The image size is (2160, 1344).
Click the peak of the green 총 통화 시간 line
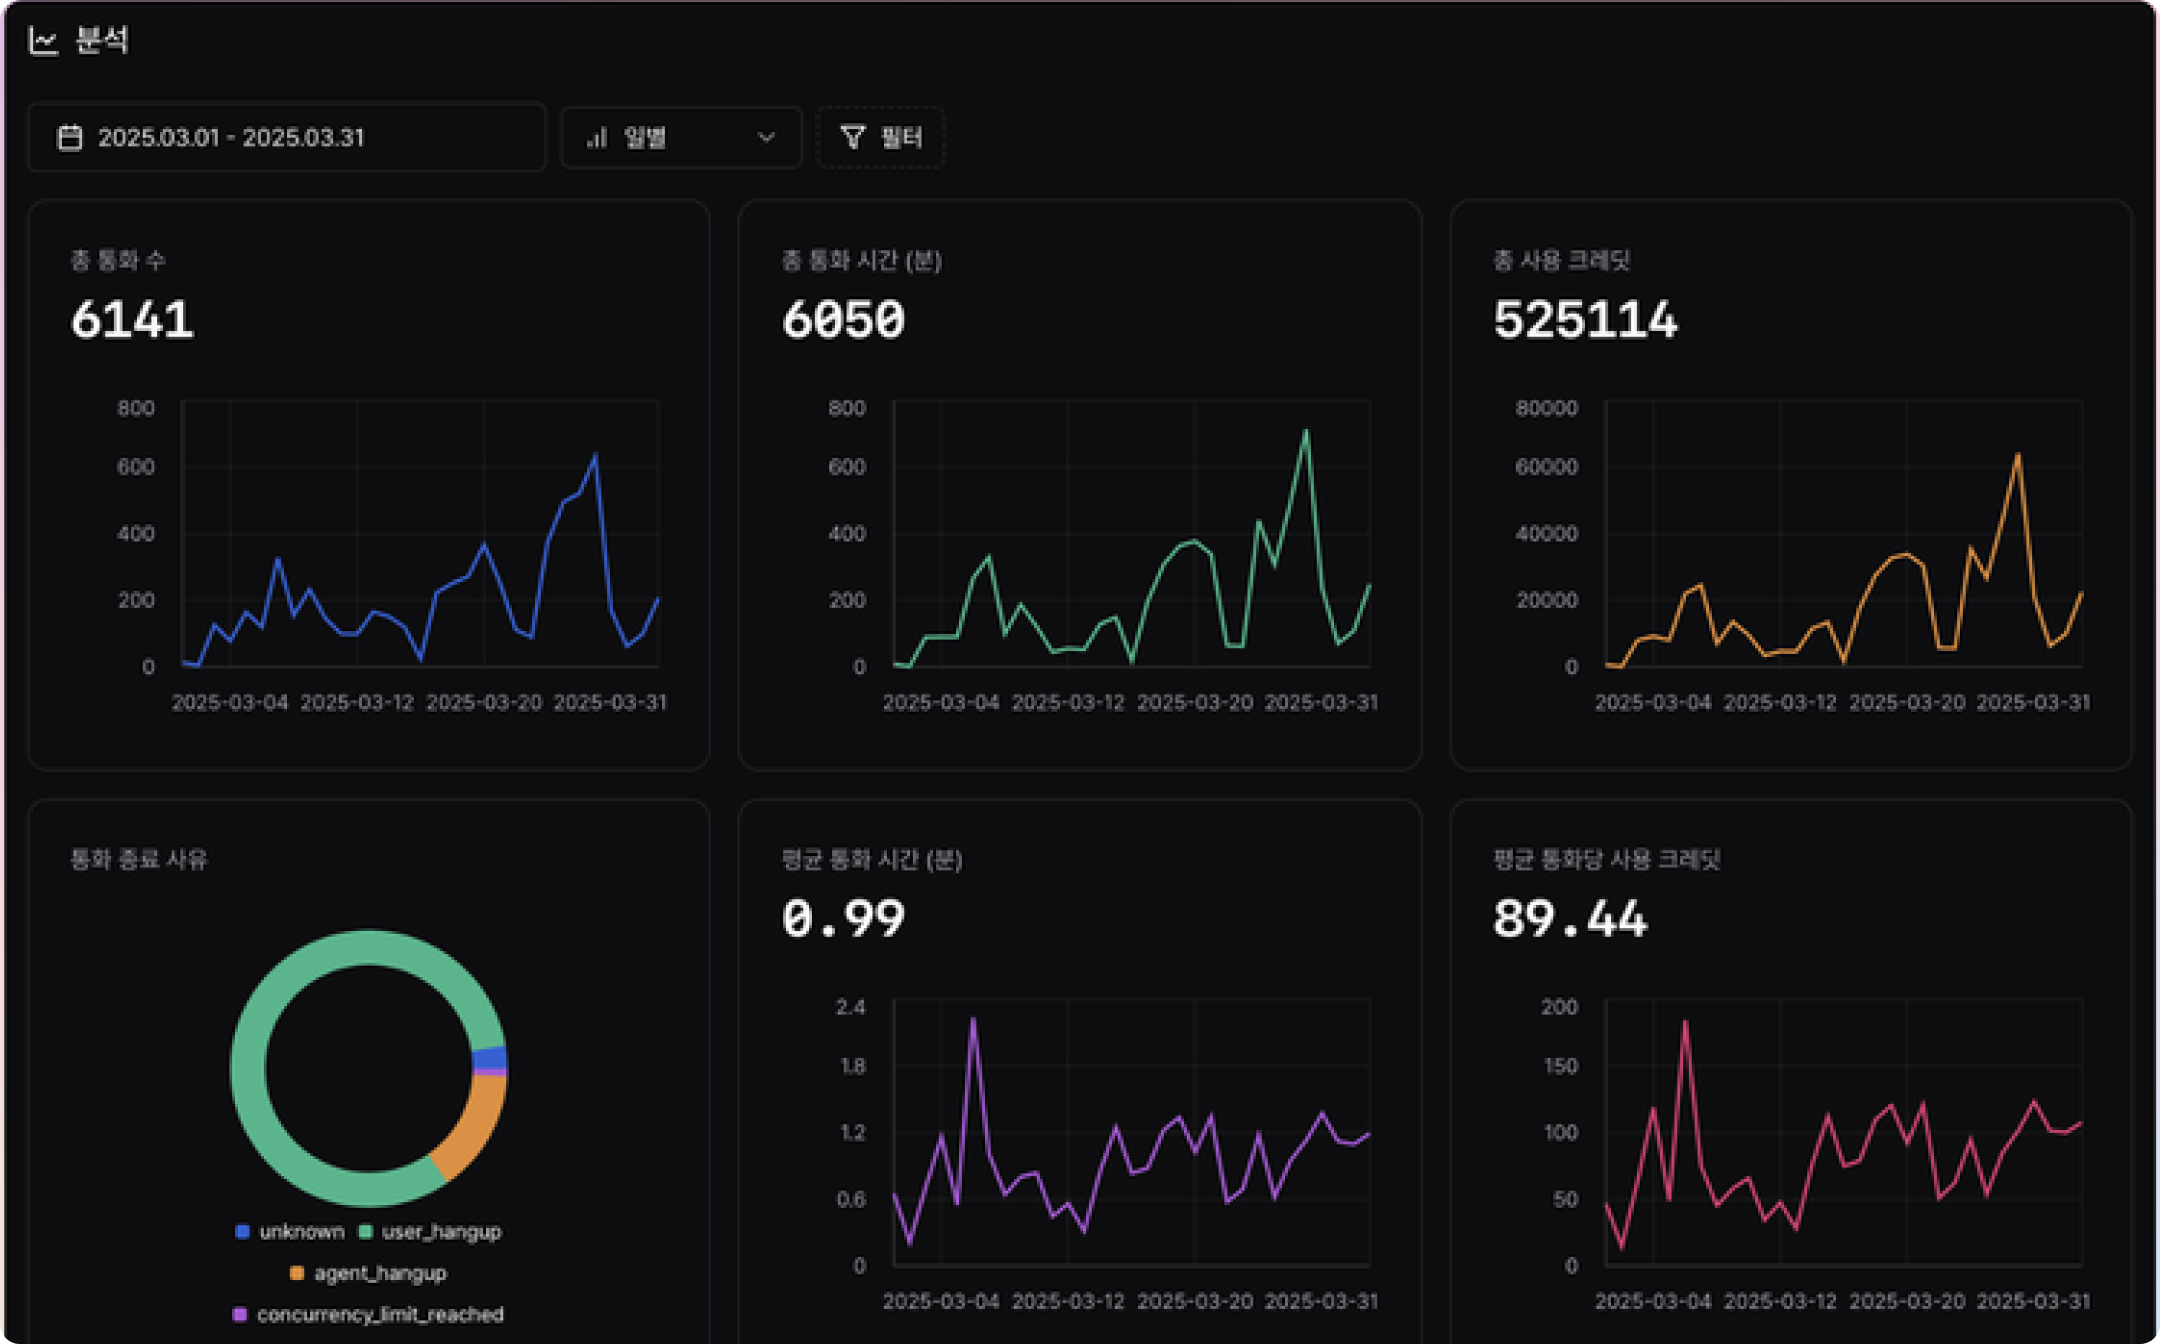coord(1306,431)
